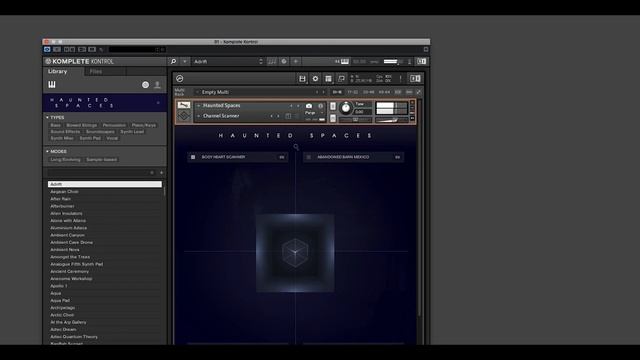
Task: Select the 17-32 multi rack page
Action: pos(353,92)
